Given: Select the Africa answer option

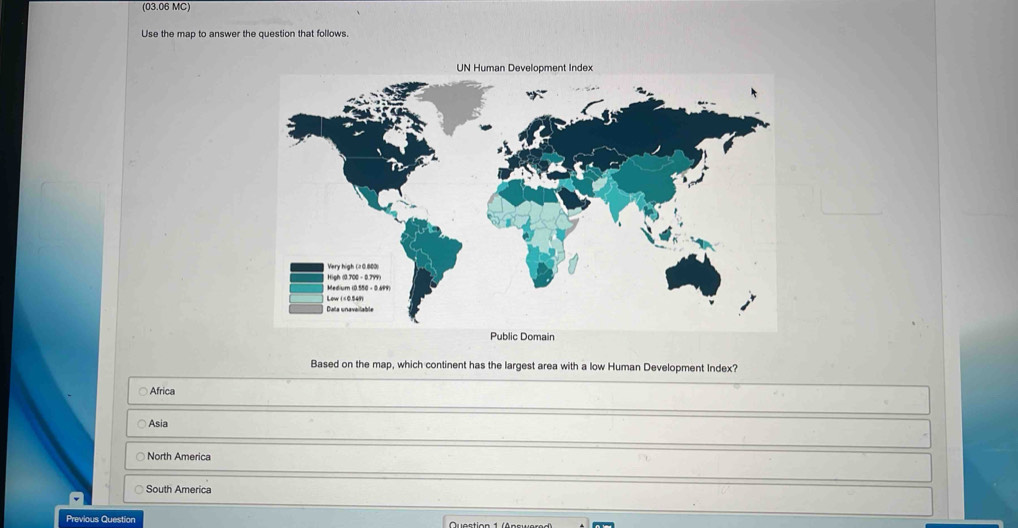Looking at the screenshot, I should tap(528, 395).
